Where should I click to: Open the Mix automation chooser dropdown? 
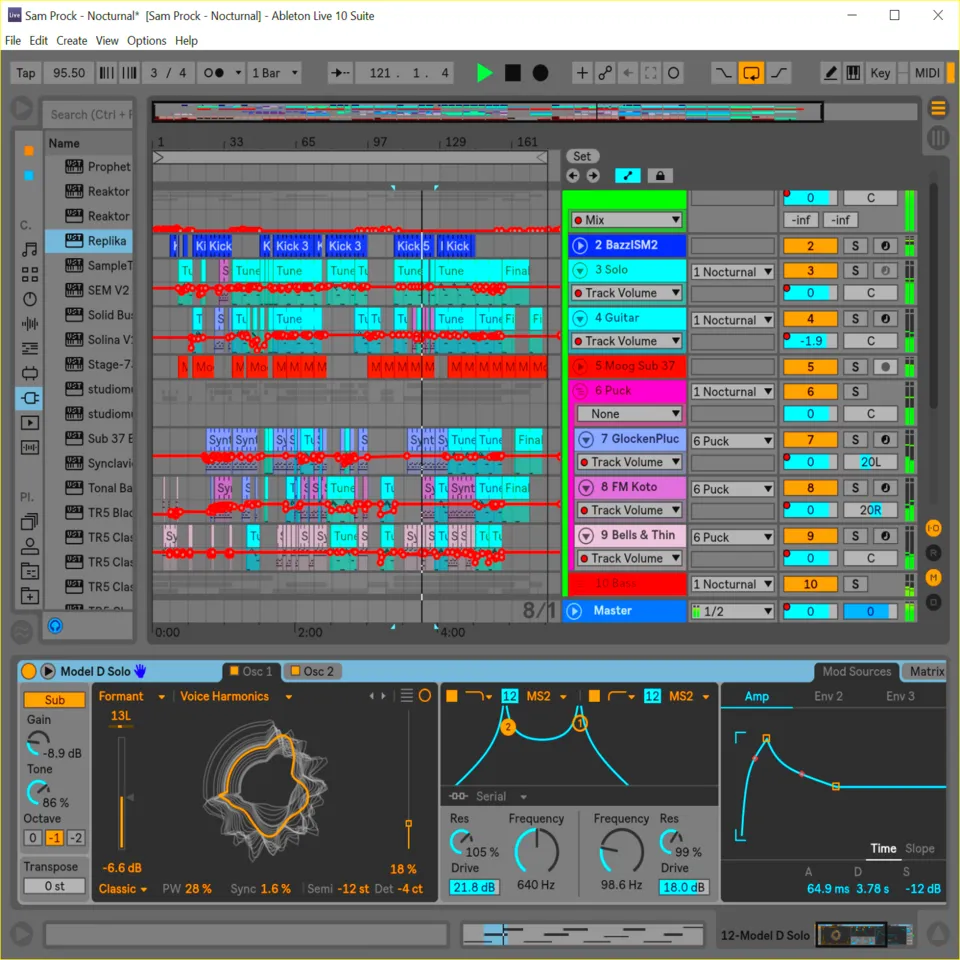tap(627, 220)
